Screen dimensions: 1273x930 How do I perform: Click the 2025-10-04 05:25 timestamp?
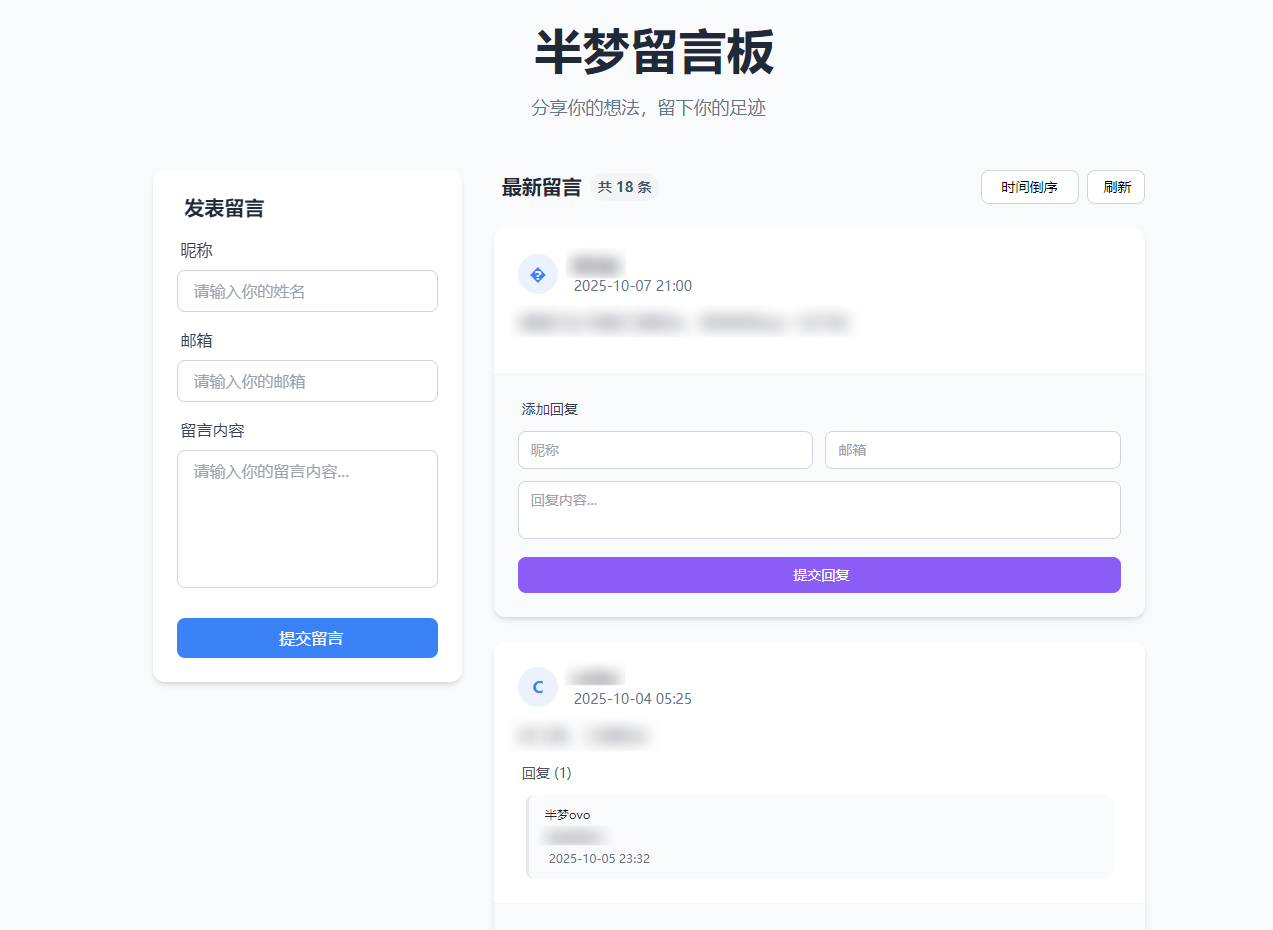pyautogui.click(x=632, y=699)
